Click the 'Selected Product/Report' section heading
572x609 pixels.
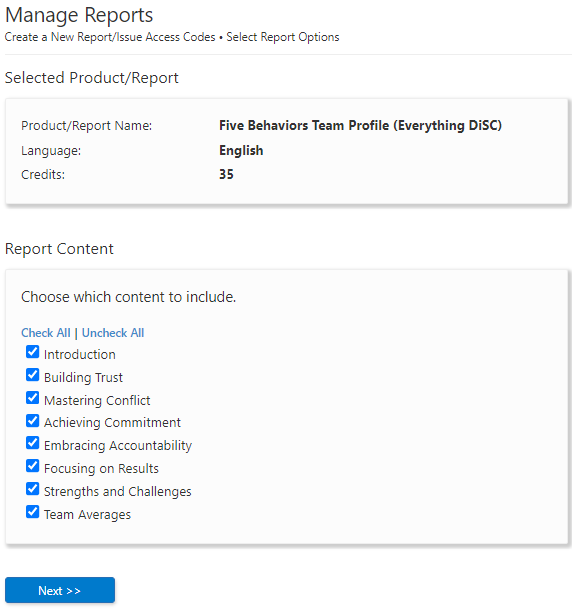pyautogui.click(x=92, y=78)
